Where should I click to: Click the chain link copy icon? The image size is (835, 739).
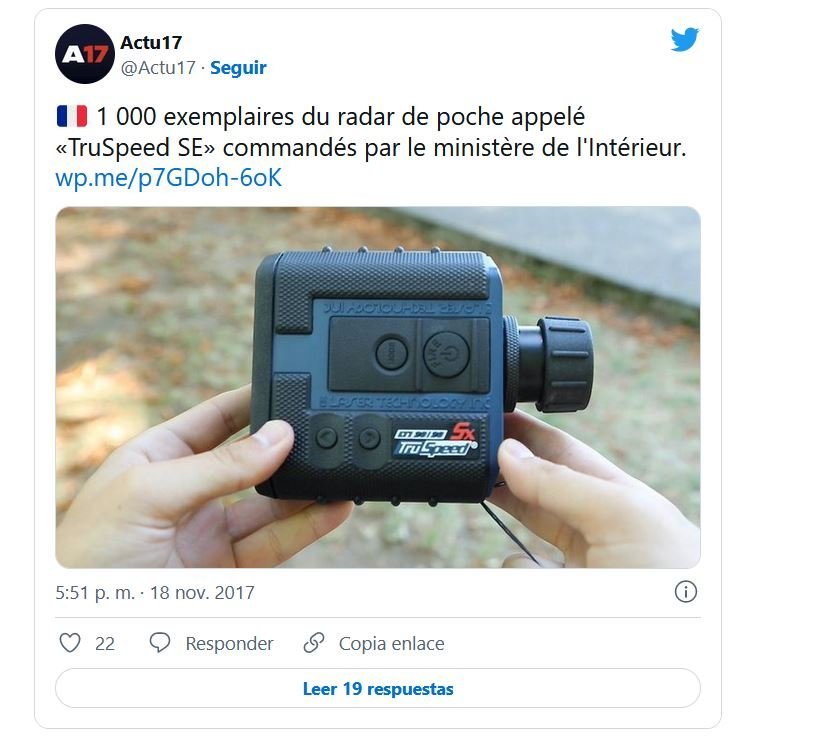[314, 643]
